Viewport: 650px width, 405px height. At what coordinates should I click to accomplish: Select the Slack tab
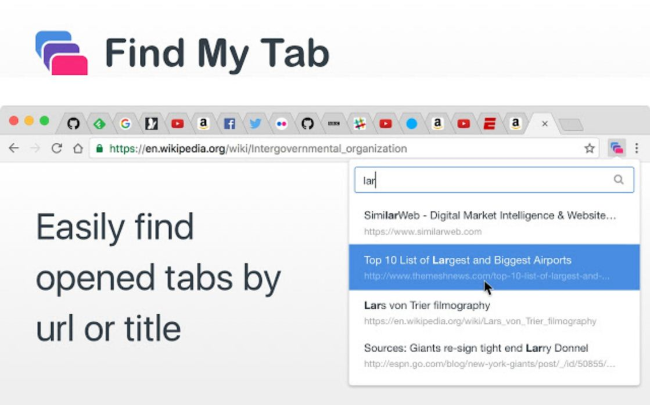coord(359,124)
